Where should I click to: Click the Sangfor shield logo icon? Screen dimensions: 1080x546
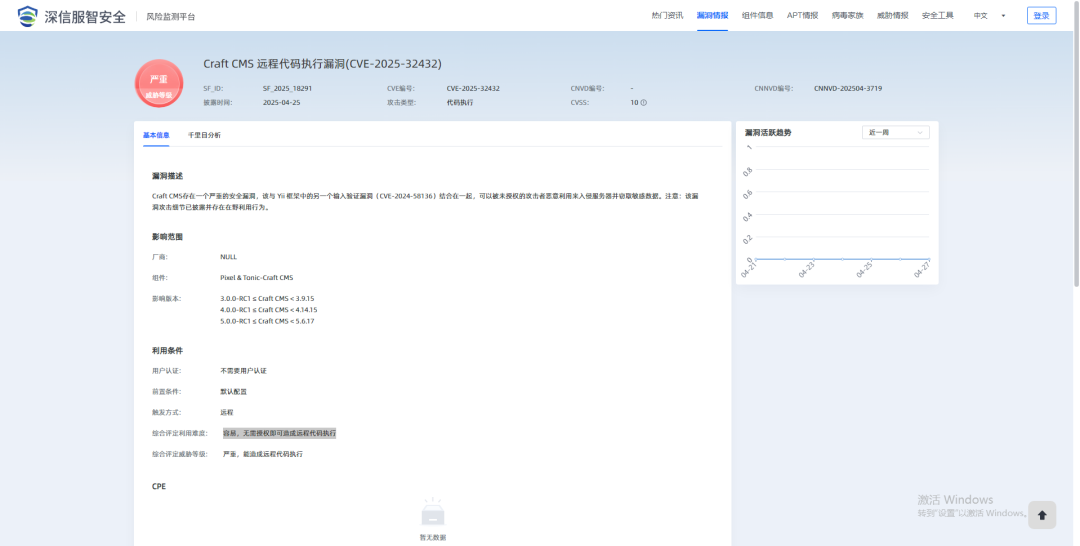(28, 16)
